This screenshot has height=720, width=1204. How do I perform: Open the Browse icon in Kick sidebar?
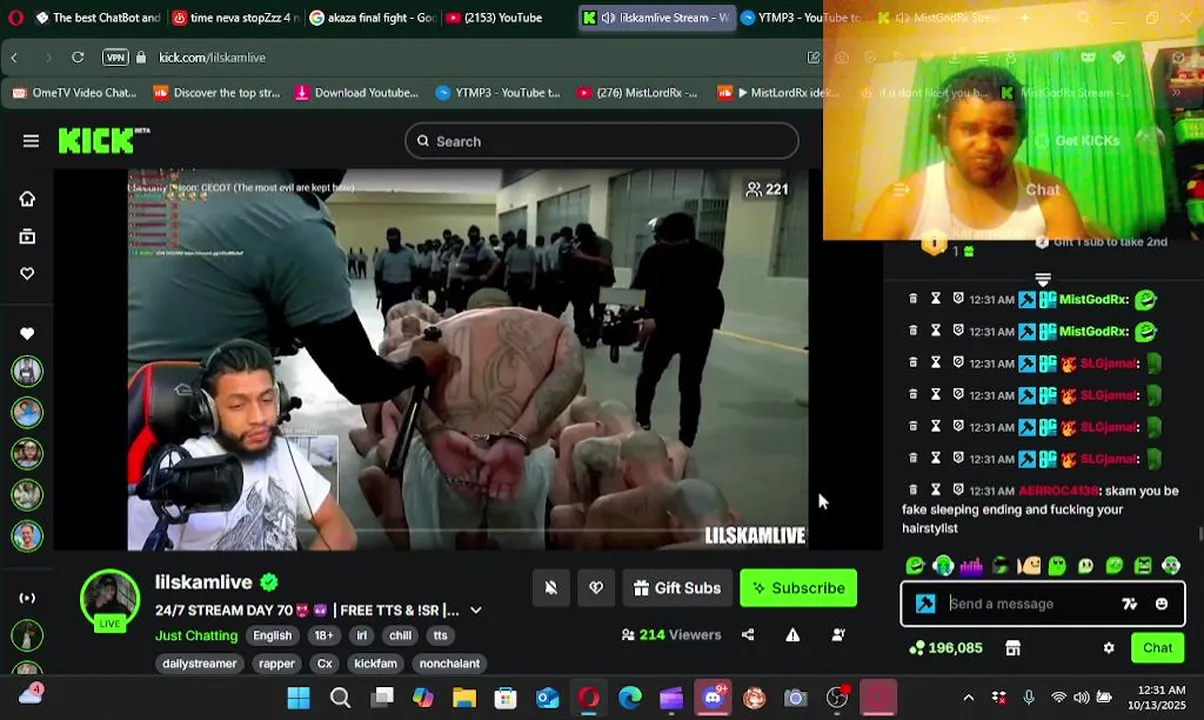[27, 236]
